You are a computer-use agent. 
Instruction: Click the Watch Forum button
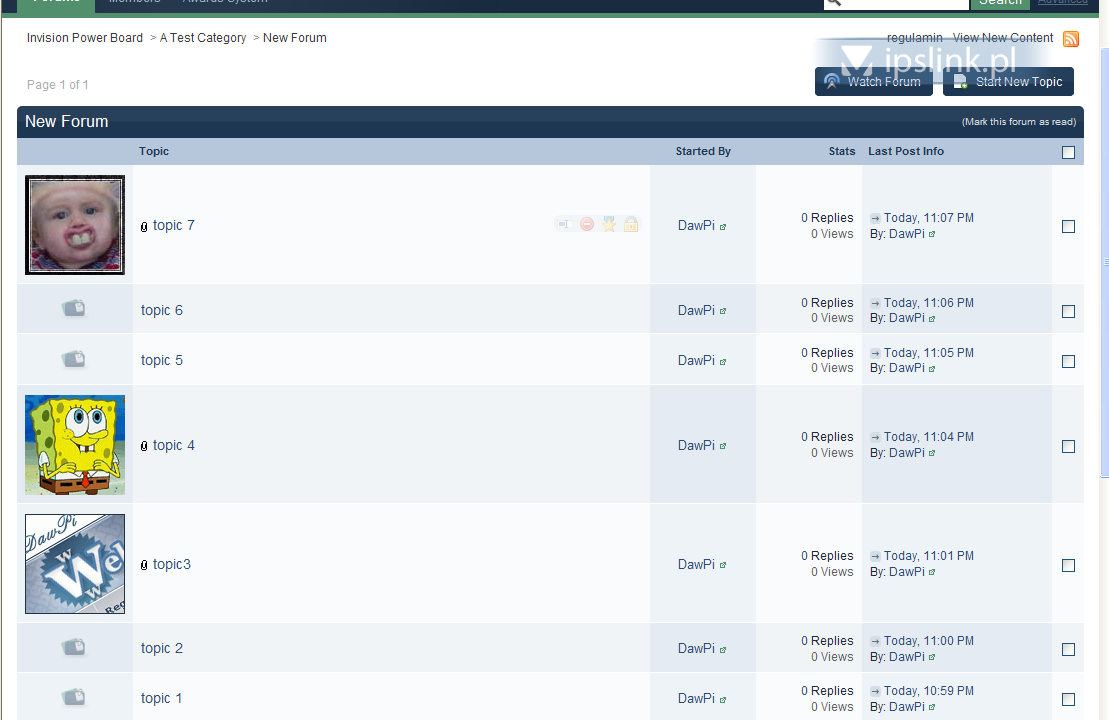[x=873, y=81]
